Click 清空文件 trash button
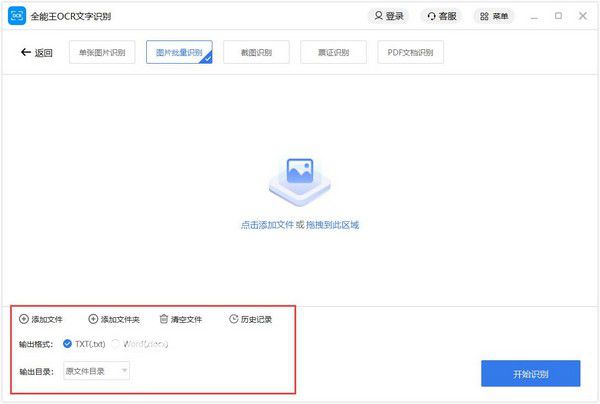This screenshot has width=600, height=404. (181, 319)
